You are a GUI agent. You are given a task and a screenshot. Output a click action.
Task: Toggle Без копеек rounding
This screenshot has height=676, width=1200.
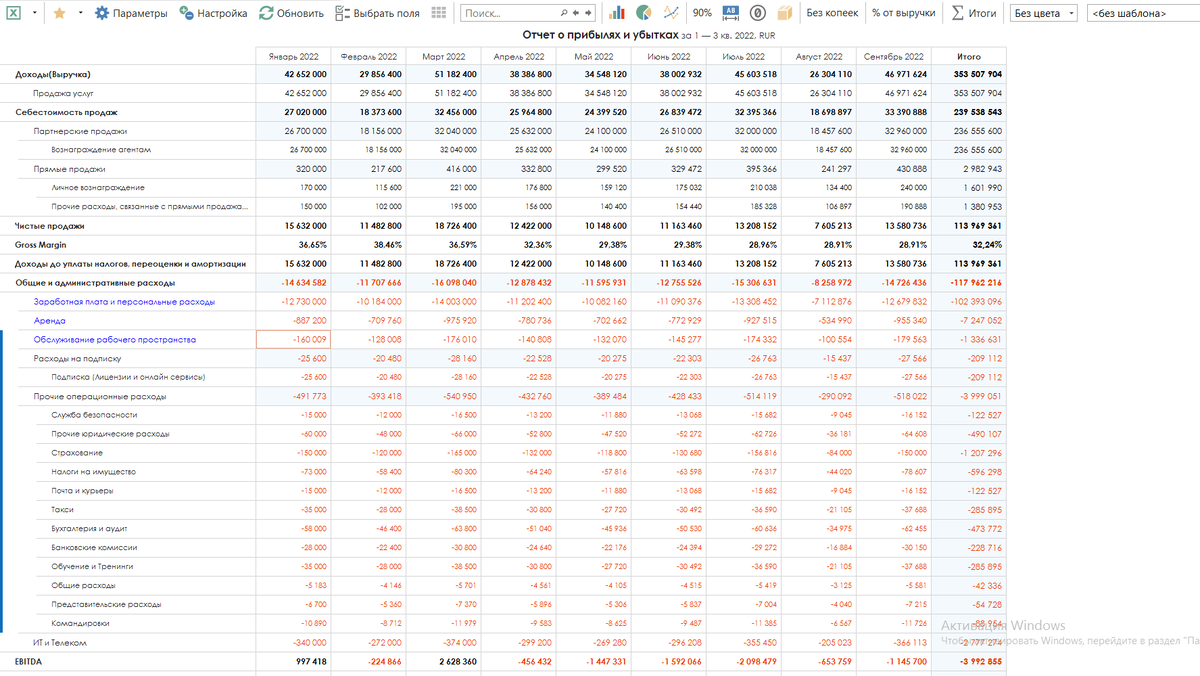click(833, 13)
